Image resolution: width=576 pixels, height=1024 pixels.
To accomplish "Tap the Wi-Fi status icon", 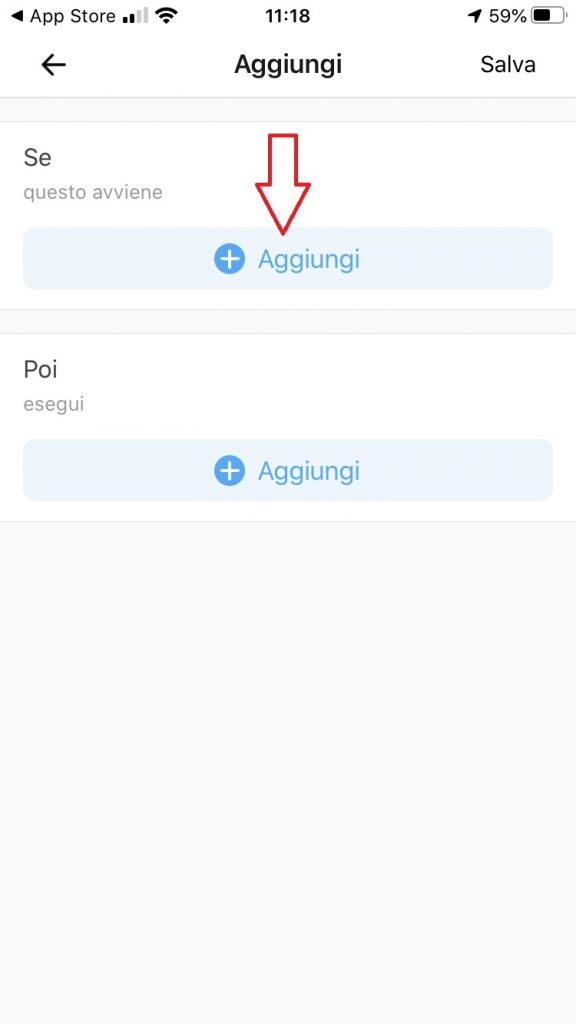I will coord(167,16).
